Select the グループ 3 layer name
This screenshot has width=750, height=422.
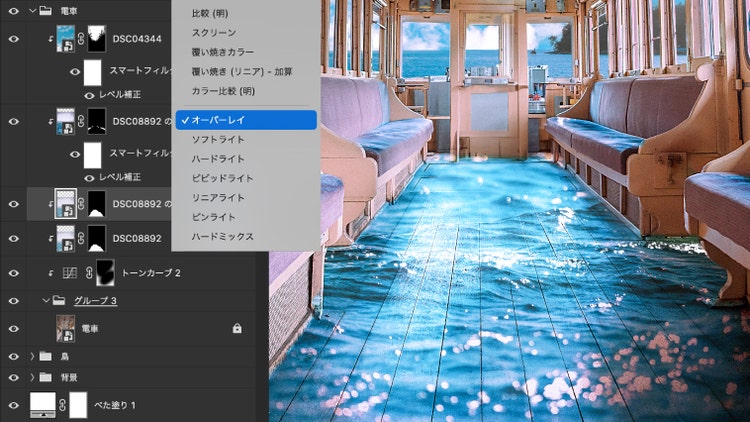(x=95, y=301)
